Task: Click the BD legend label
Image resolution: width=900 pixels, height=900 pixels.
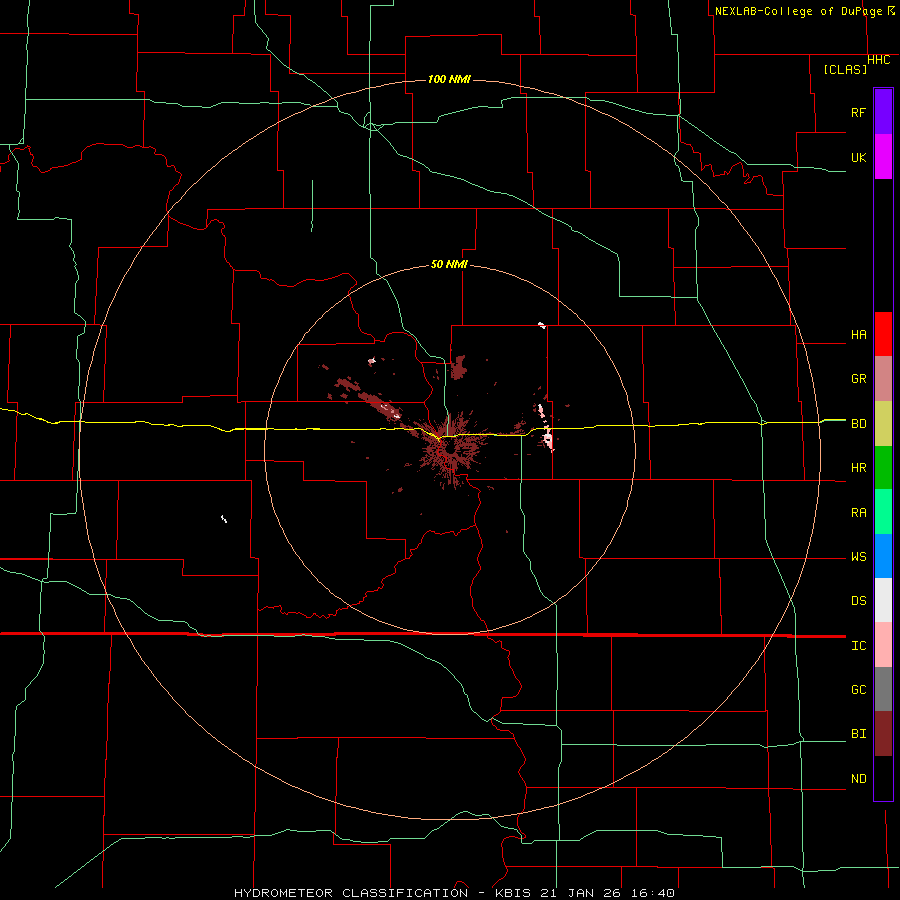Action: (858, 424)
